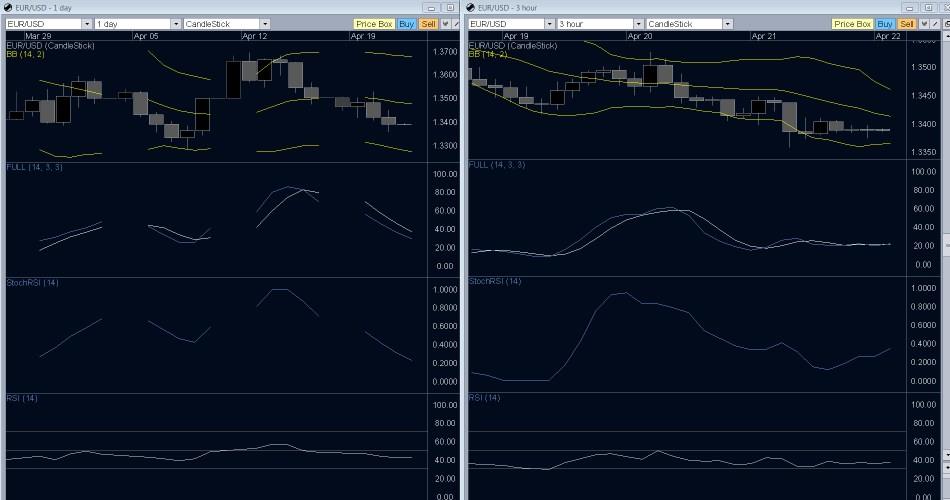The image size is (950, 500).
Task: Click Apr 05 date label on 1 day chart
Action: coord(146,36)
